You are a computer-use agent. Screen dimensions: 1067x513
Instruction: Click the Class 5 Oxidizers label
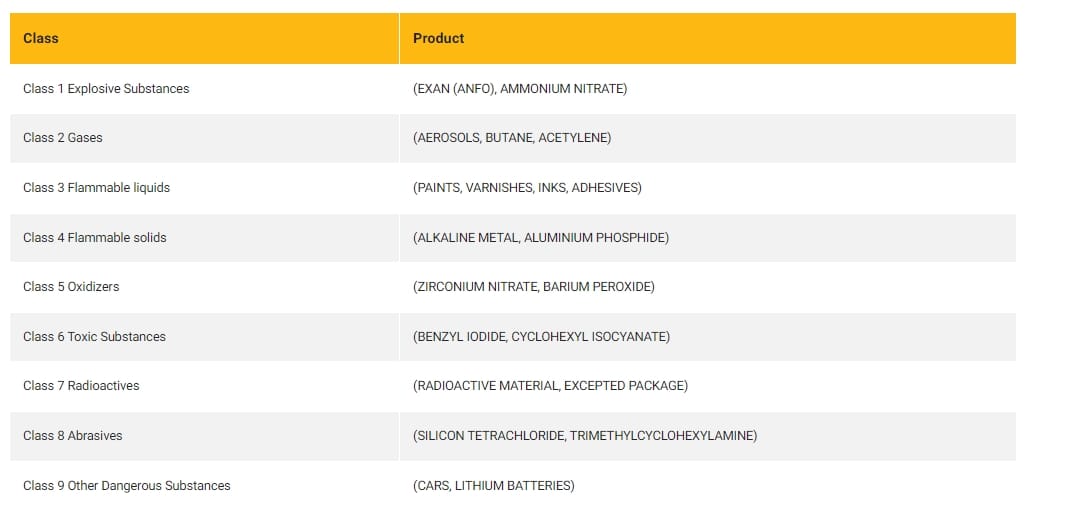(x=71, y=286)
